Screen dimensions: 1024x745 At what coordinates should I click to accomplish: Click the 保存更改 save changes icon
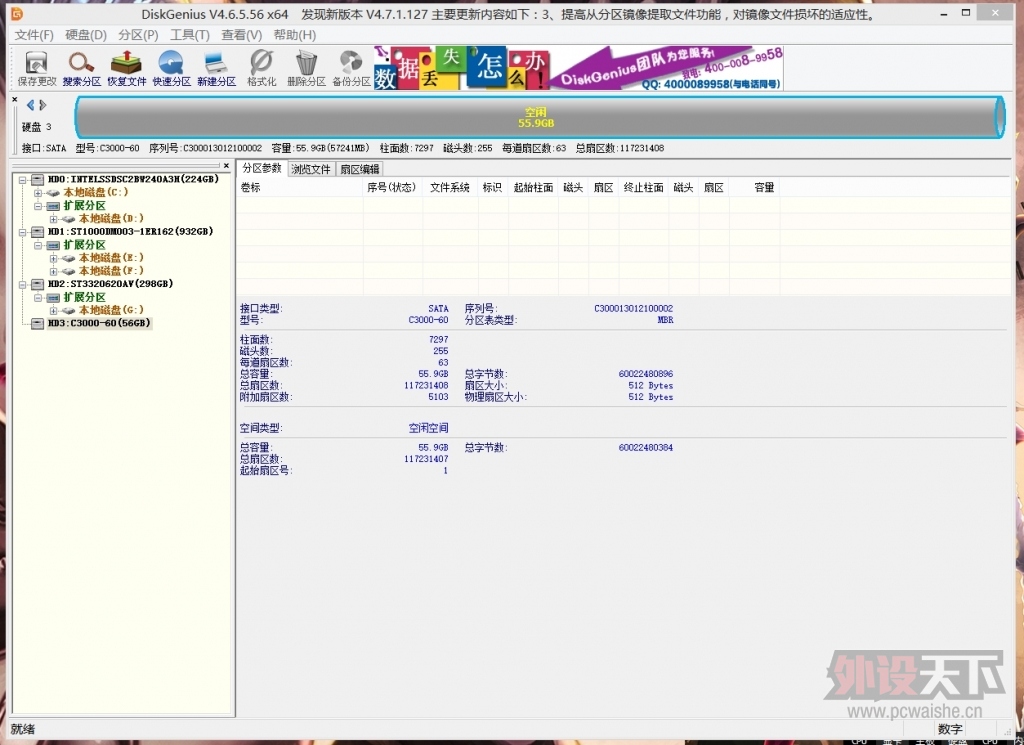(x=37, y=68)
